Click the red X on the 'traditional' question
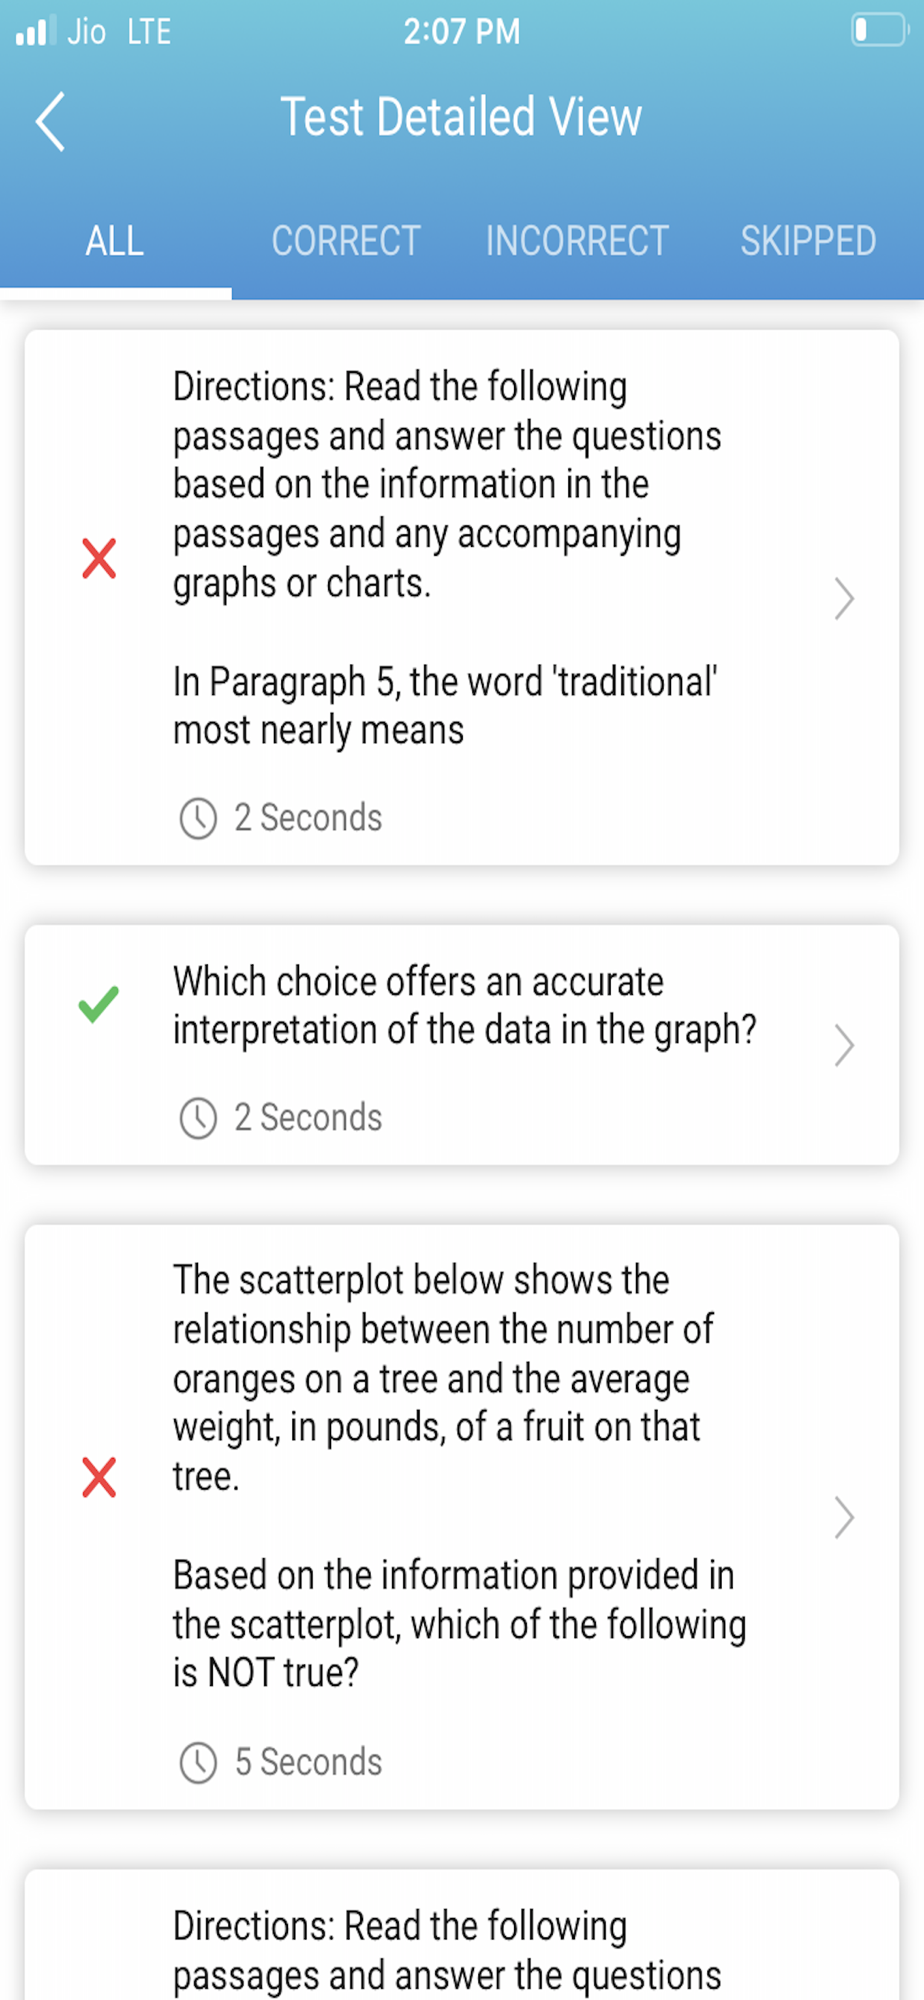 pyautogui.click(x=99, y=558)
